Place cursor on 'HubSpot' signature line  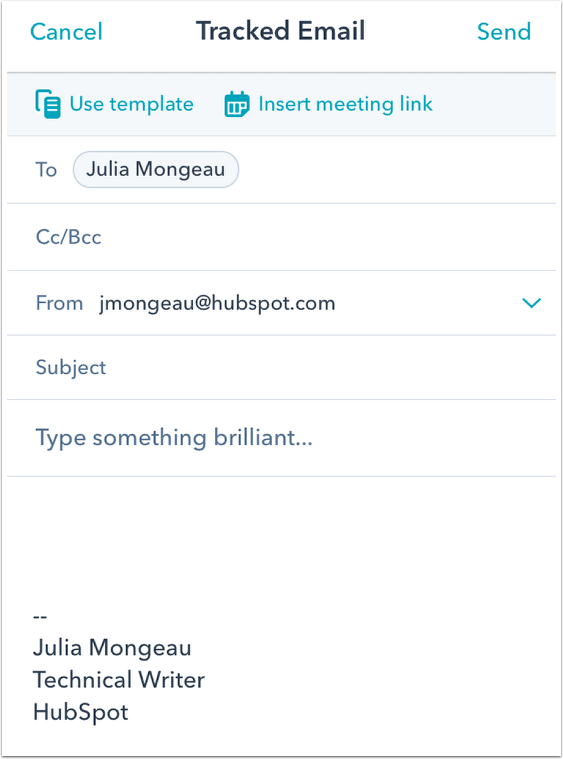(81, 713)
